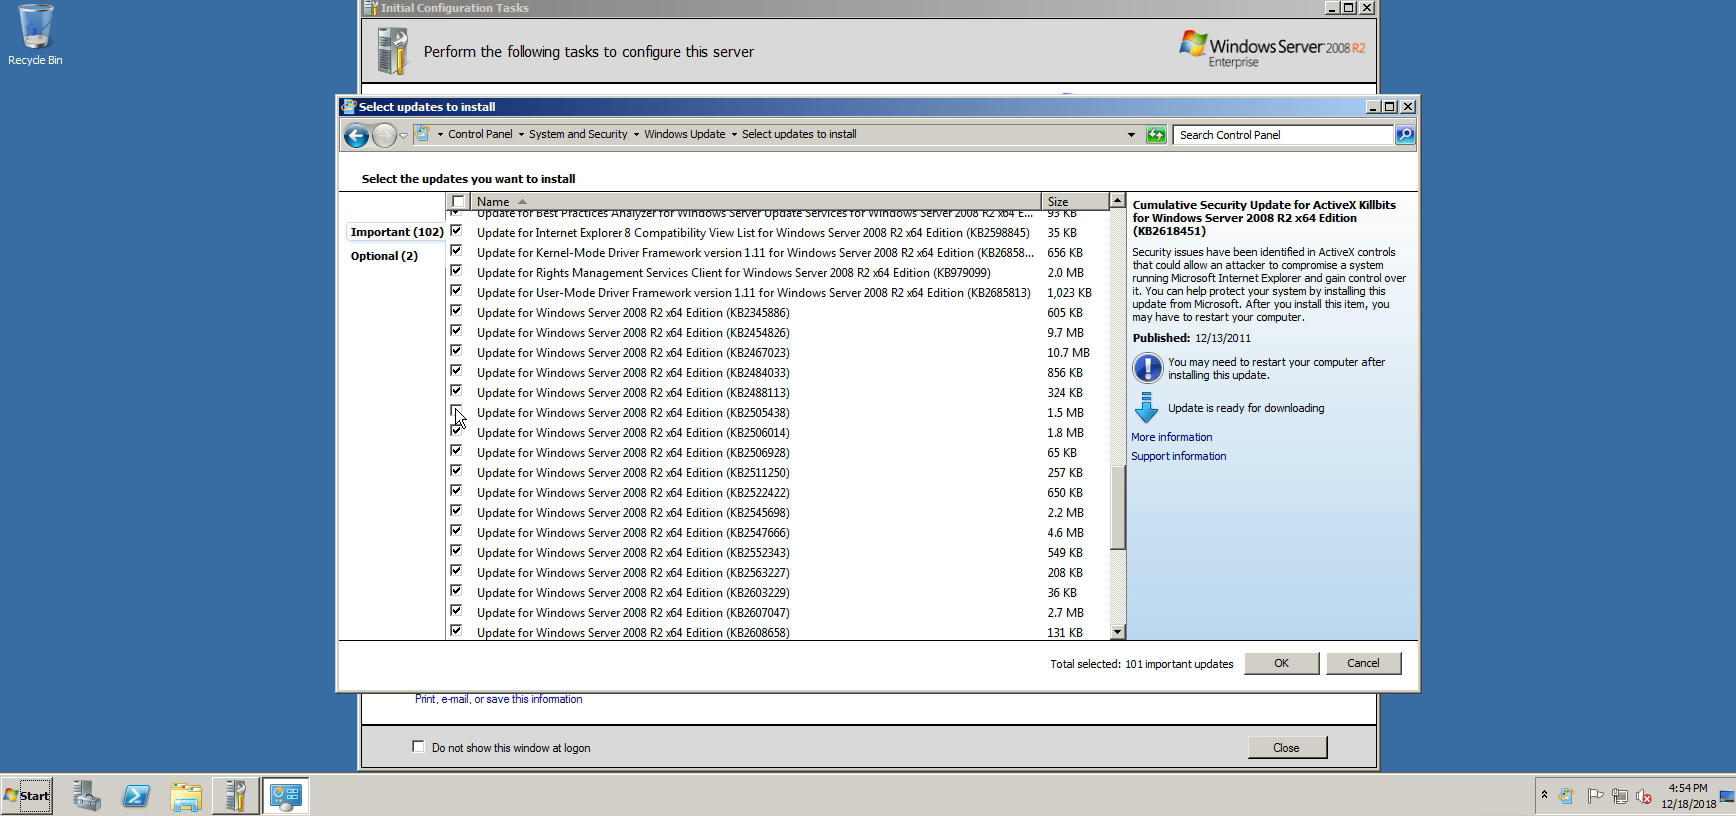Expand dropdown arrow after Control Panel breadcrumb

(x=520, y=134)
